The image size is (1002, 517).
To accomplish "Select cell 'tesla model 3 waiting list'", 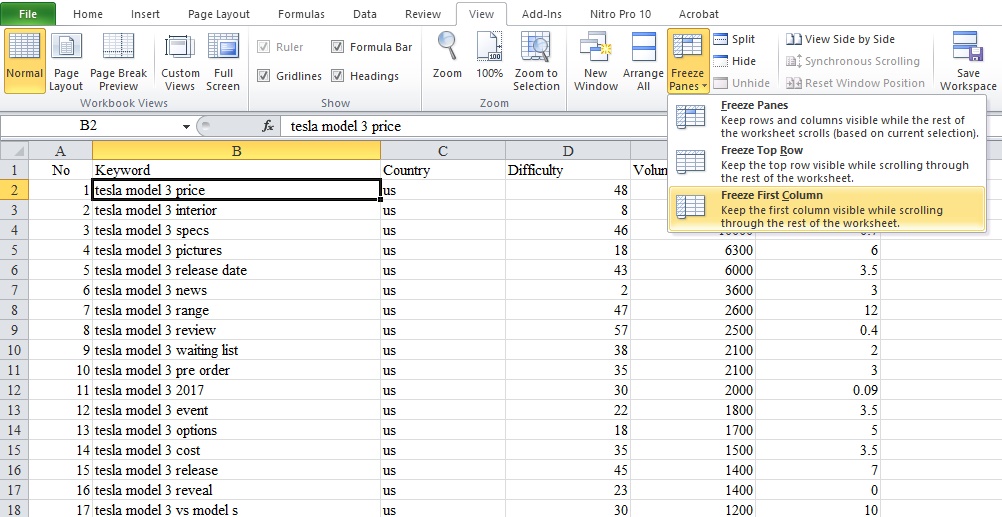I will click(236, 350).
